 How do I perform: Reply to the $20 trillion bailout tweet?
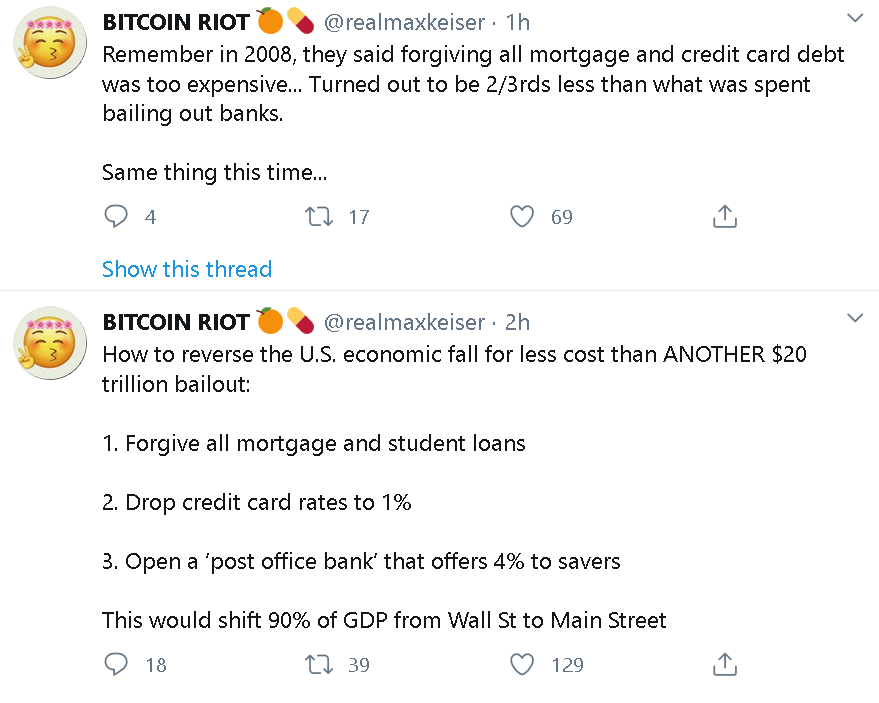(x=116, y=664)
